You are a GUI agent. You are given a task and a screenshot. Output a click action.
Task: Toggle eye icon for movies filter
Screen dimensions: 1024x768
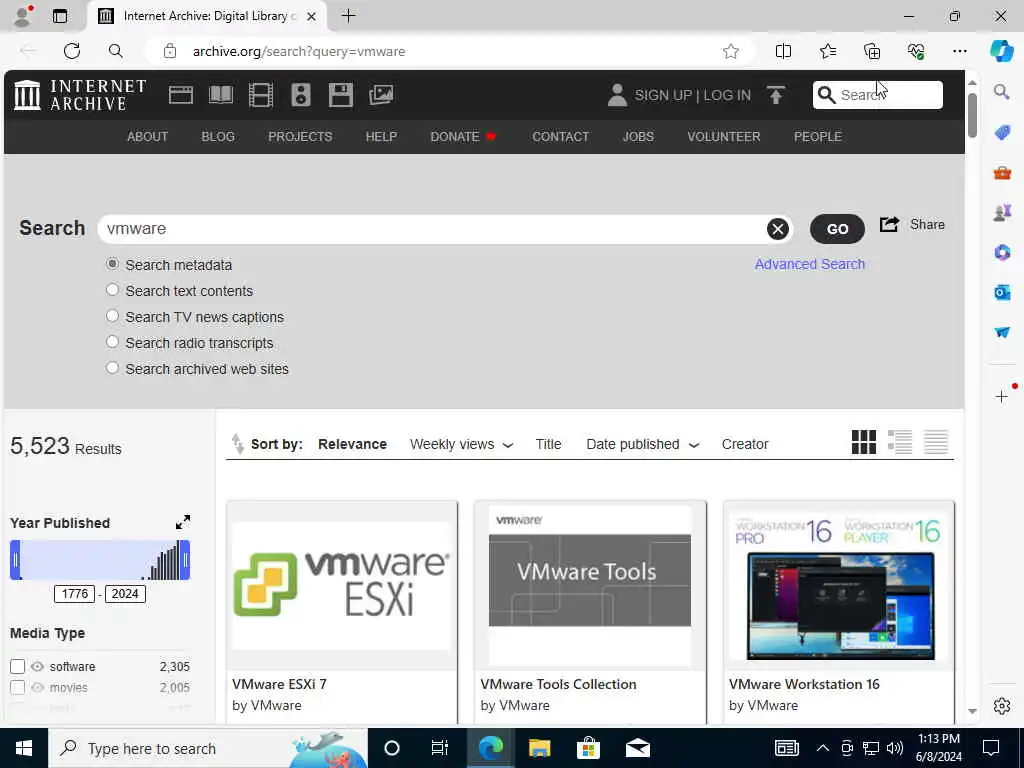click(37, 688)
